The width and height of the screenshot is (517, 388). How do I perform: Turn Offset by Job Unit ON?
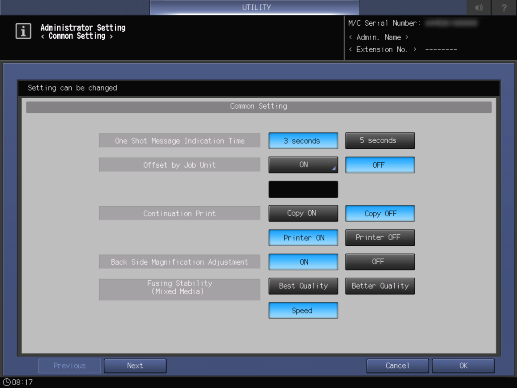[303, 165]
